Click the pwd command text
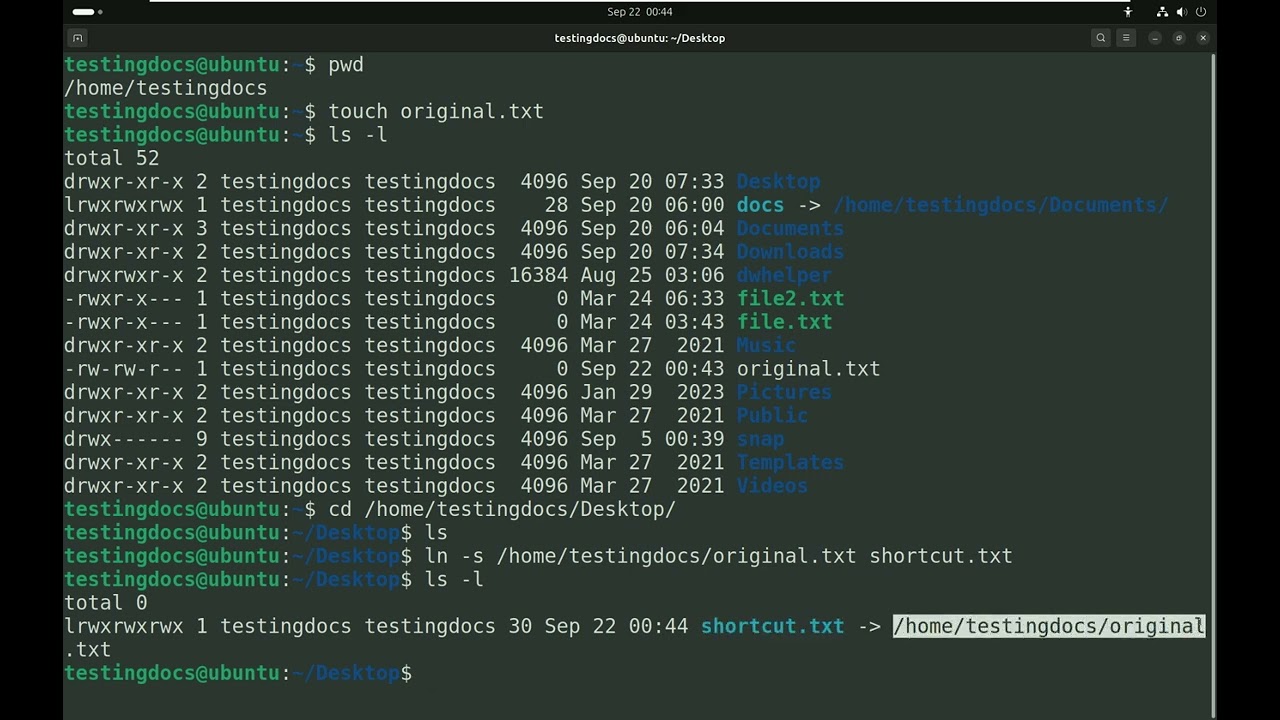This screenshot has height=720, width=1280. click(x=346, y=65)
